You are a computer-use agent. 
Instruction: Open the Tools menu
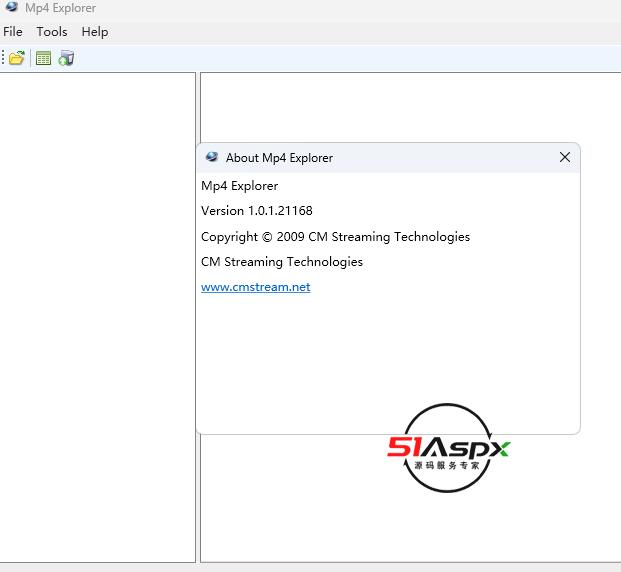(x=52, y=32)
